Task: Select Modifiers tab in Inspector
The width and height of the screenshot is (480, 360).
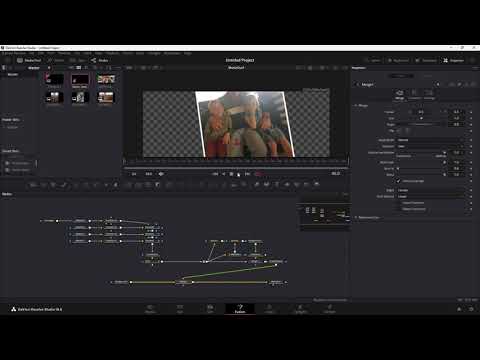Action: pos(428,76)
